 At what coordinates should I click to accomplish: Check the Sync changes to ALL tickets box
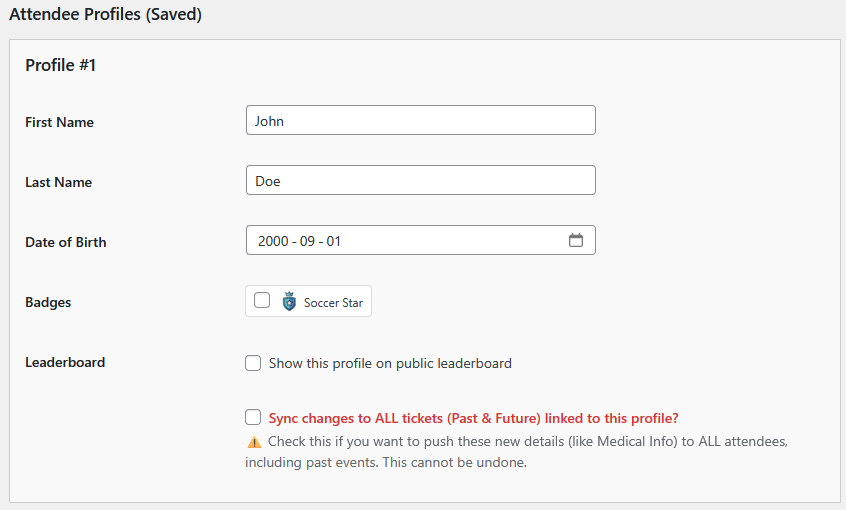[x=254, y=418]
